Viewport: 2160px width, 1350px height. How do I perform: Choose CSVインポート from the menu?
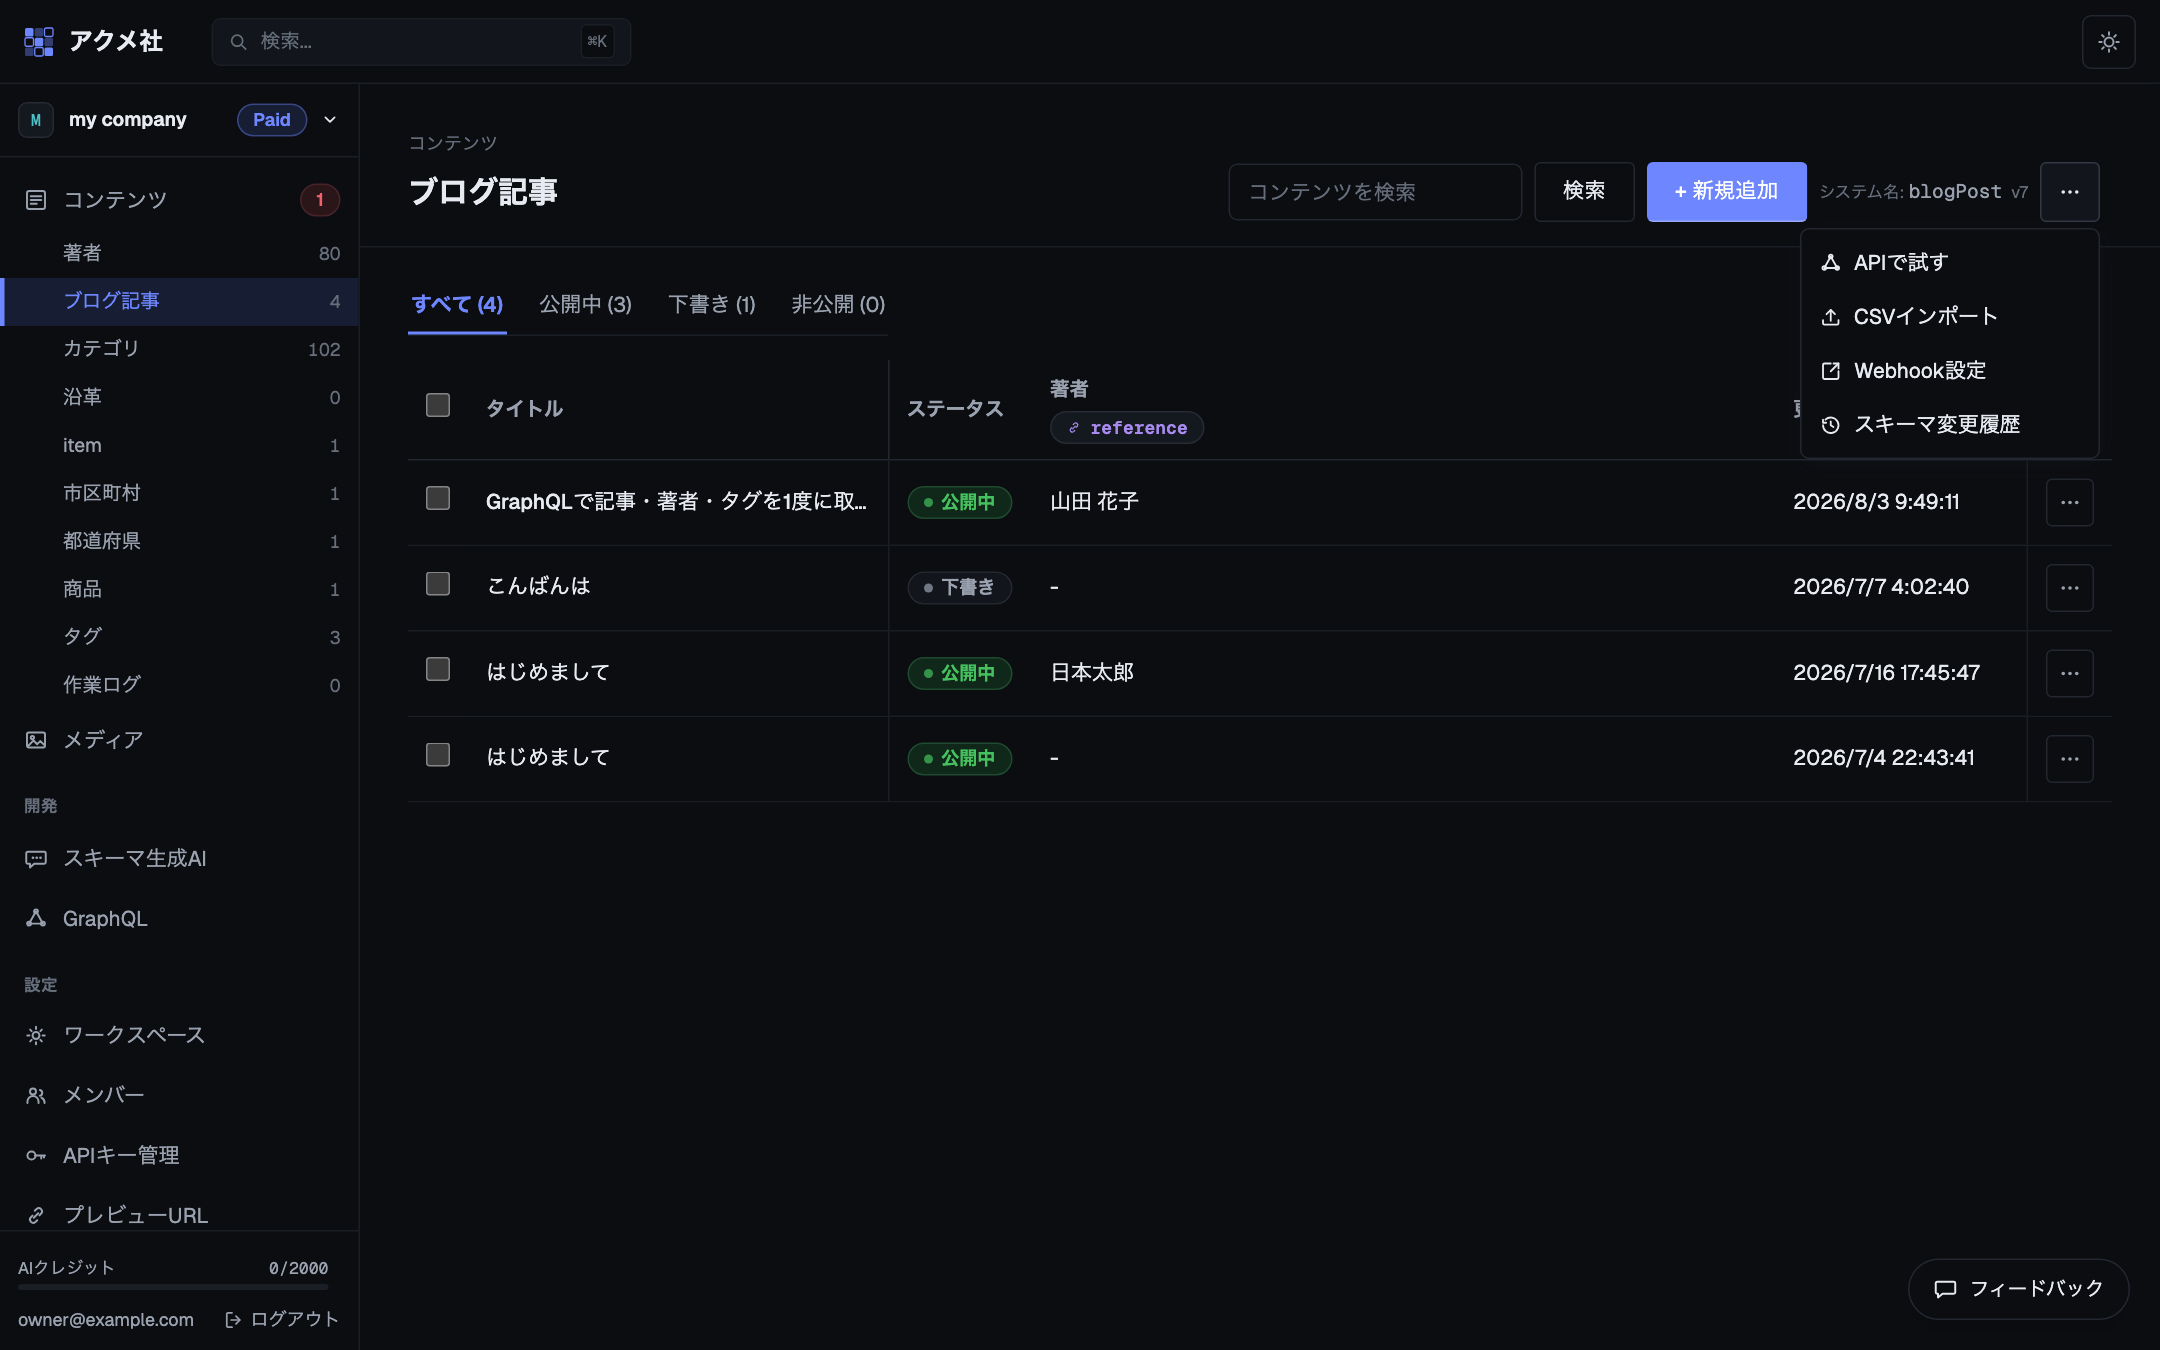[x=1949, y=317]
